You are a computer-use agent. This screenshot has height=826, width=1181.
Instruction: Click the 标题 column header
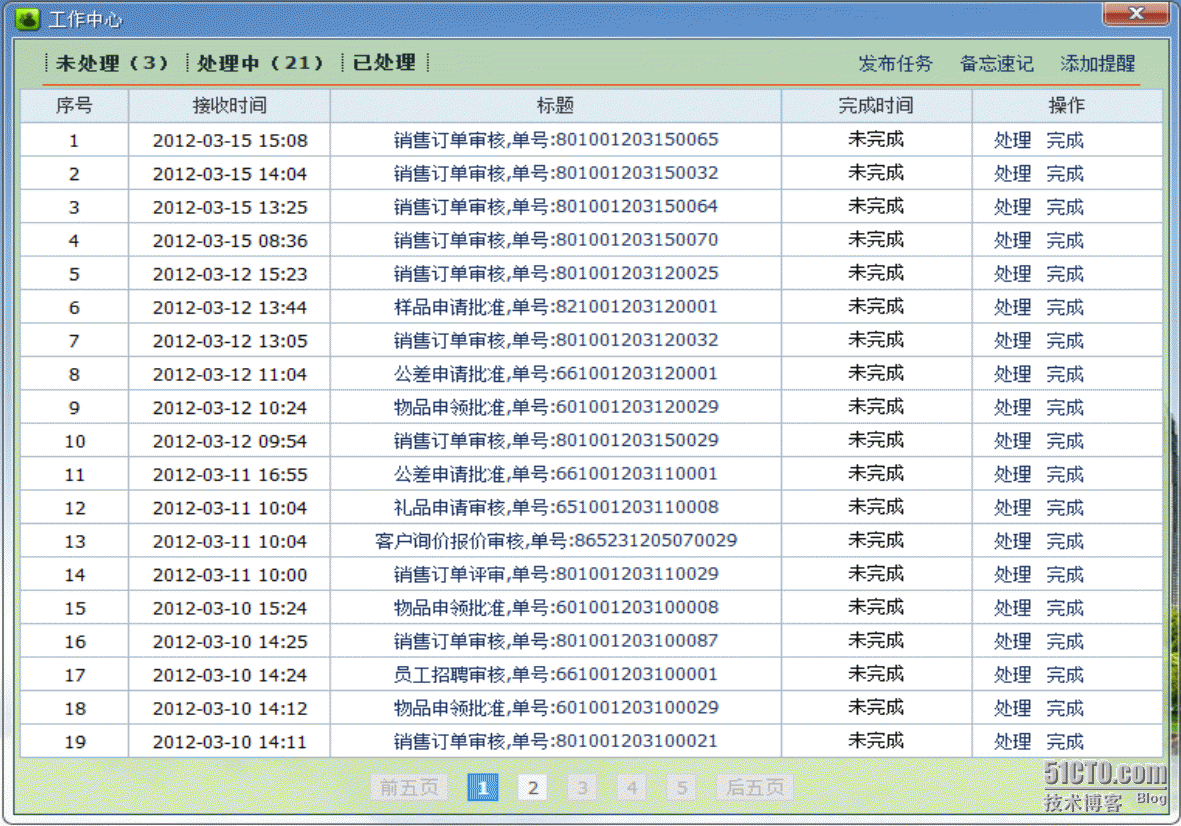click(556, 105)
